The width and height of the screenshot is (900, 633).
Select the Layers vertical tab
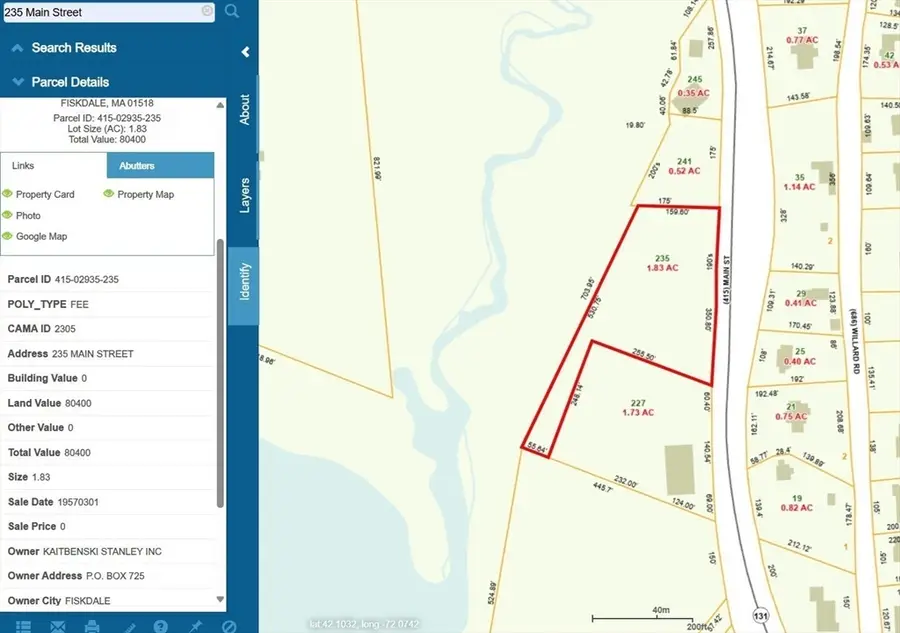point(244,195)
